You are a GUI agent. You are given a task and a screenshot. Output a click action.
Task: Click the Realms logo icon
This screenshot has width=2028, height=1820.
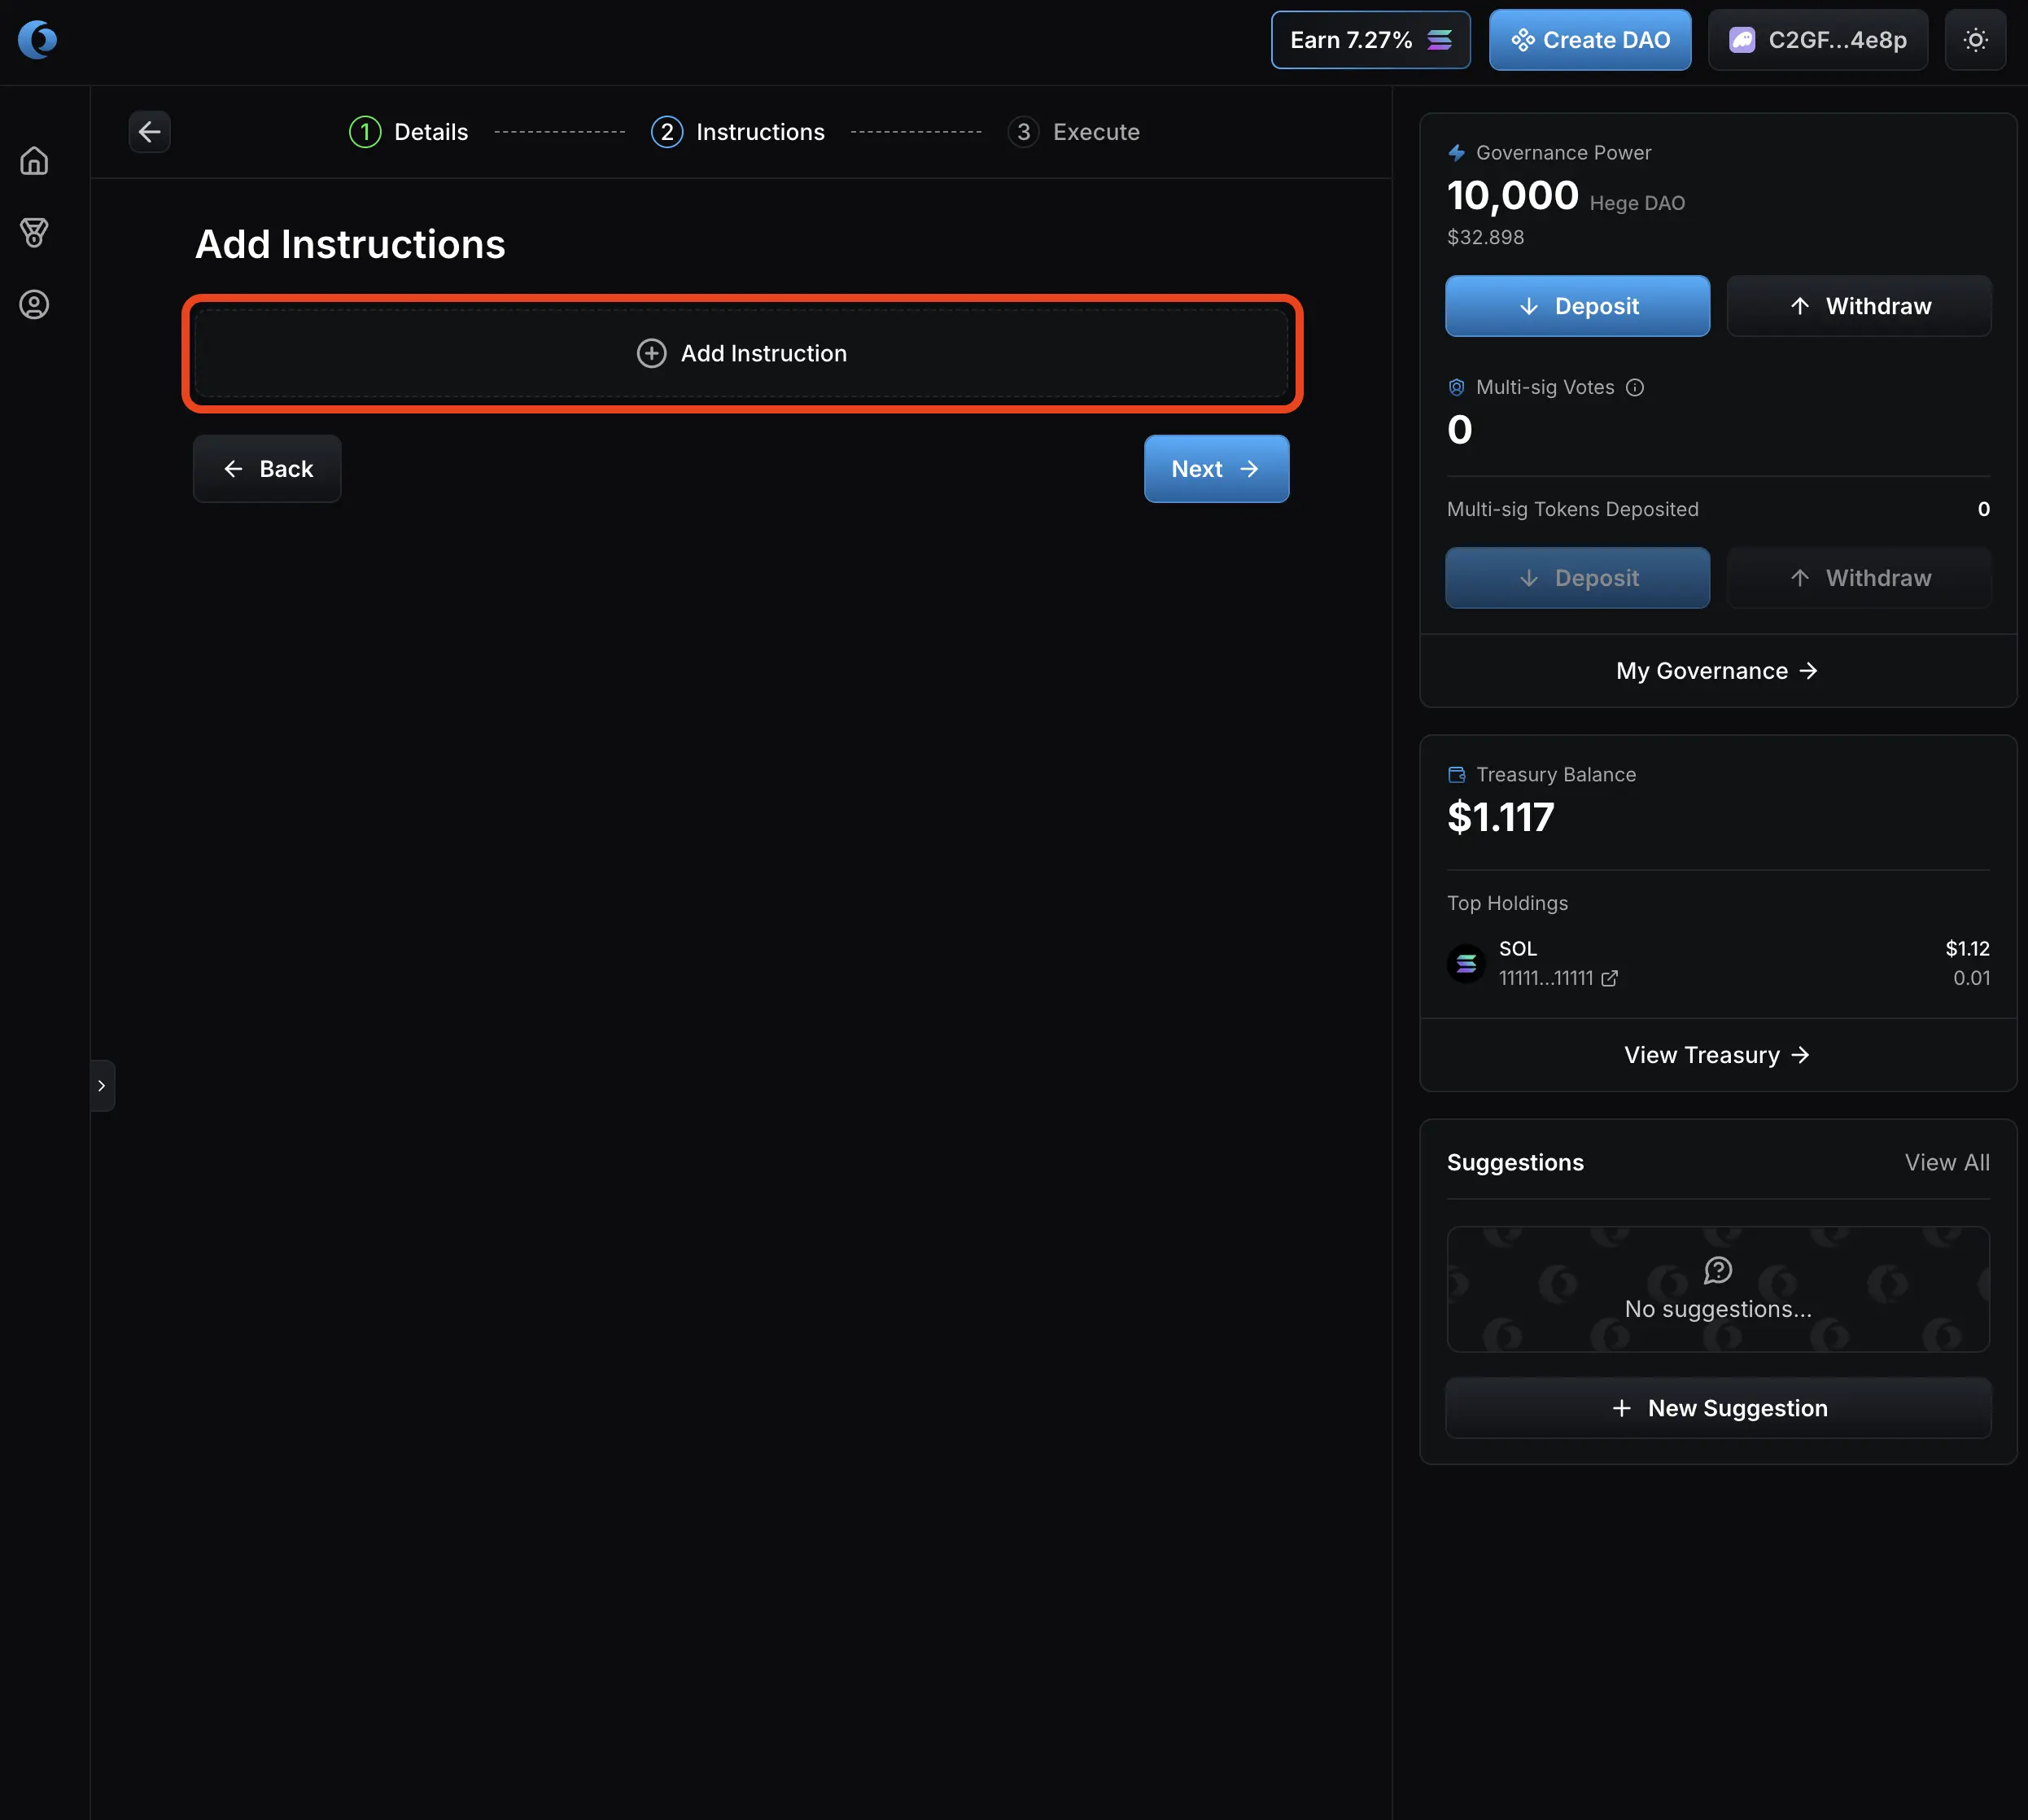38,40
